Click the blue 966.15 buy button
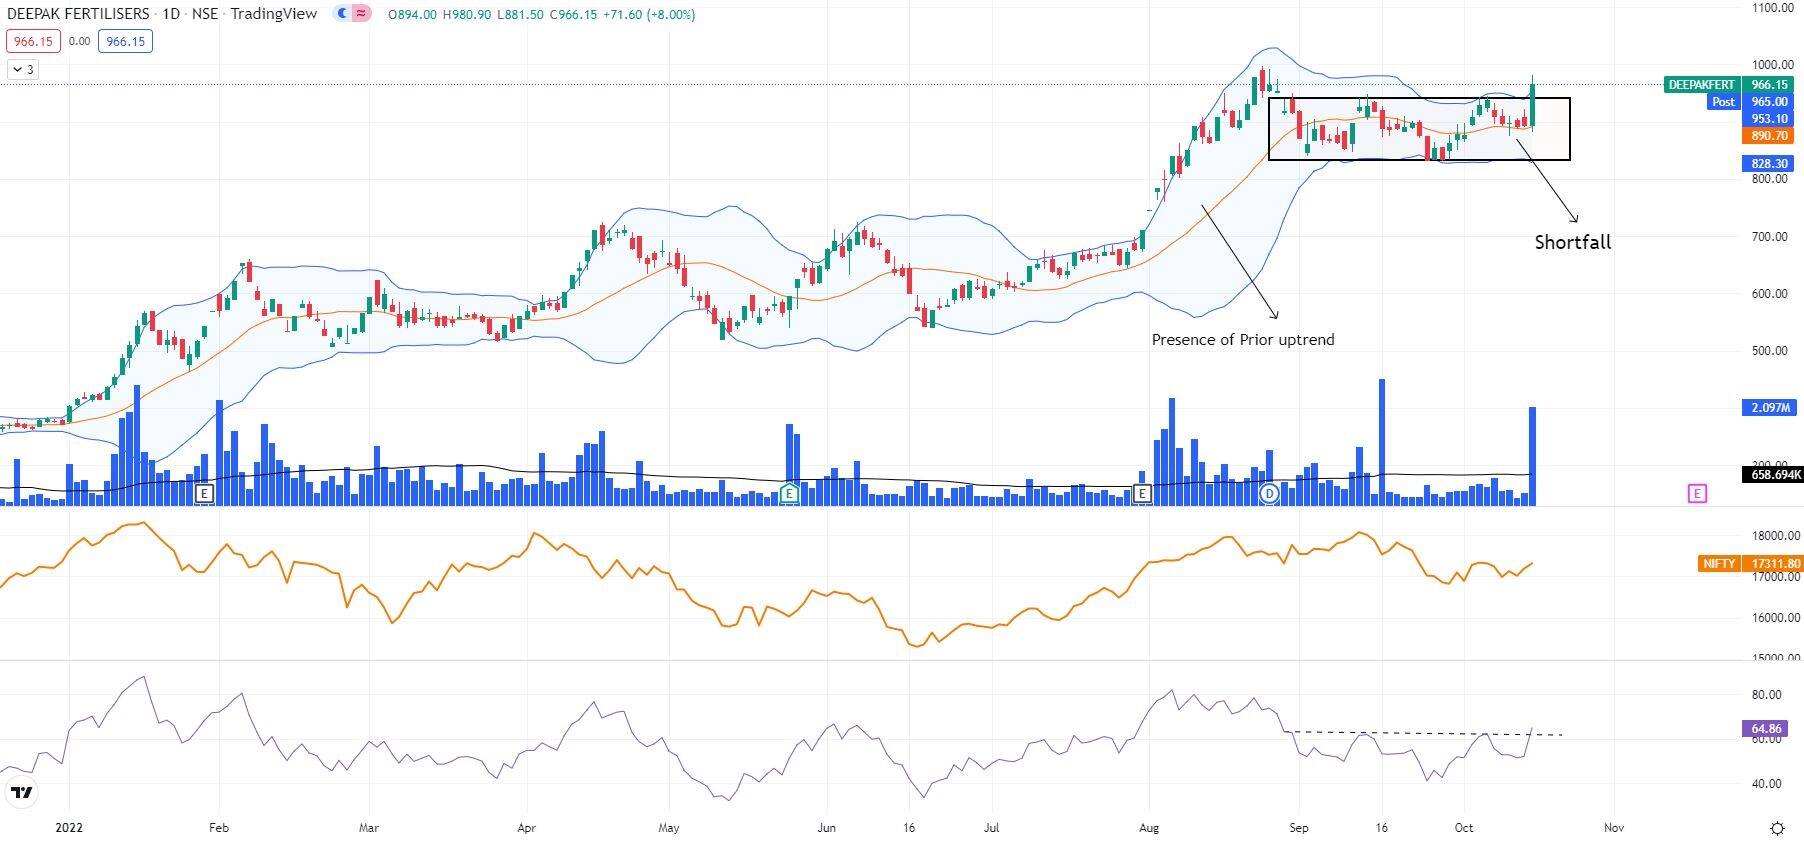Screen dimensions: 1804x841 coord(125,42)
